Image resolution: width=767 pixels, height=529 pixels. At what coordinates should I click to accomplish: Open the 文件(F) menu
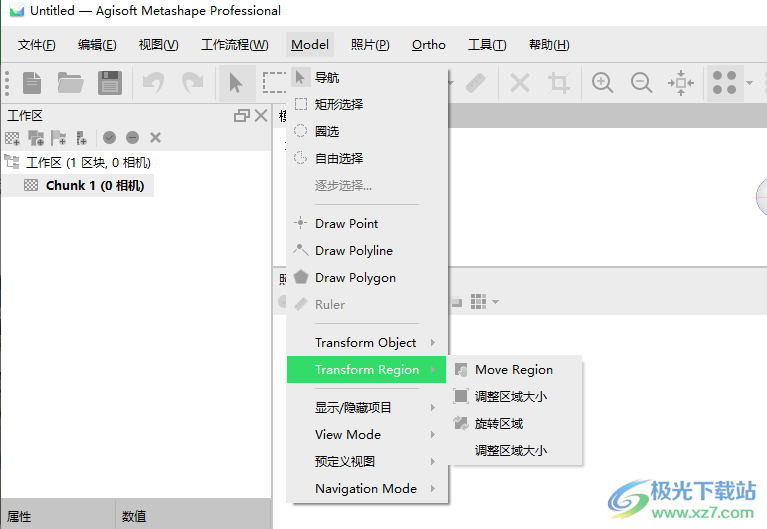tap(37, 45)
